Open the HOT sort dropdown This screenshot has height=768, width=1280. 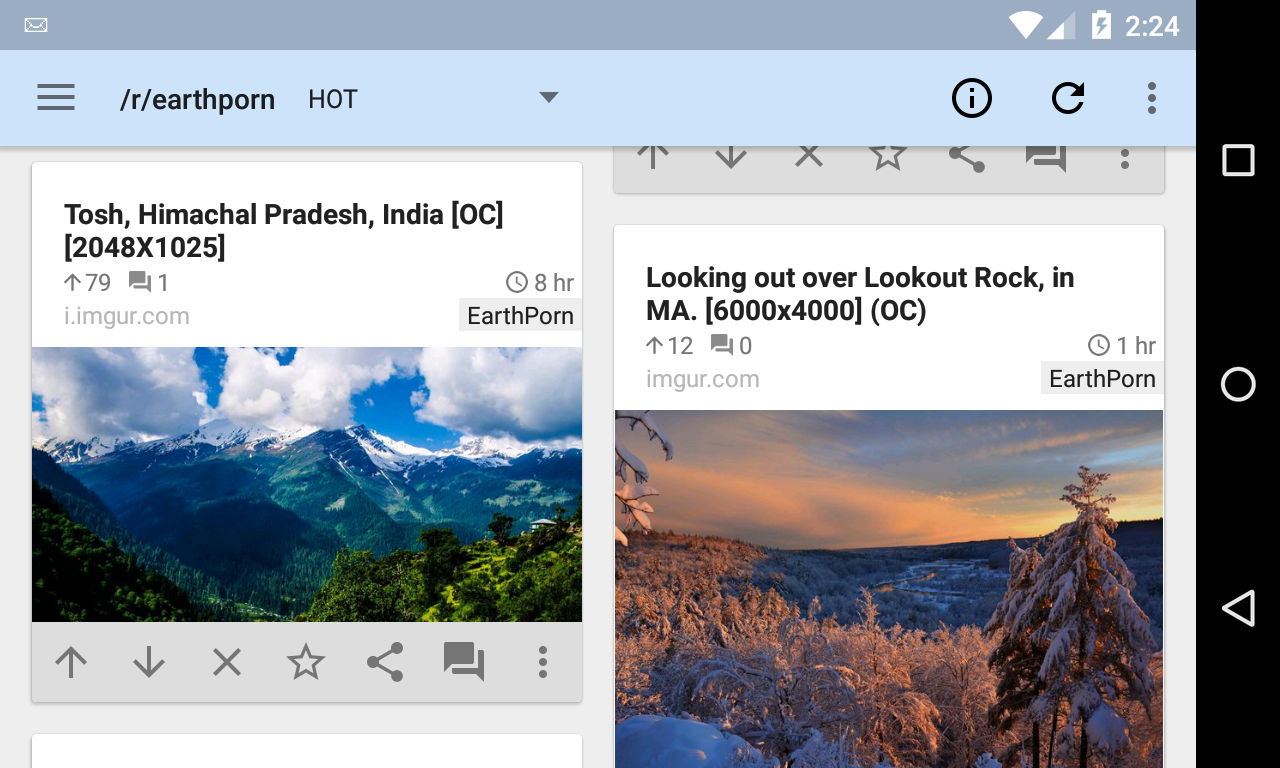pos(433,99)
